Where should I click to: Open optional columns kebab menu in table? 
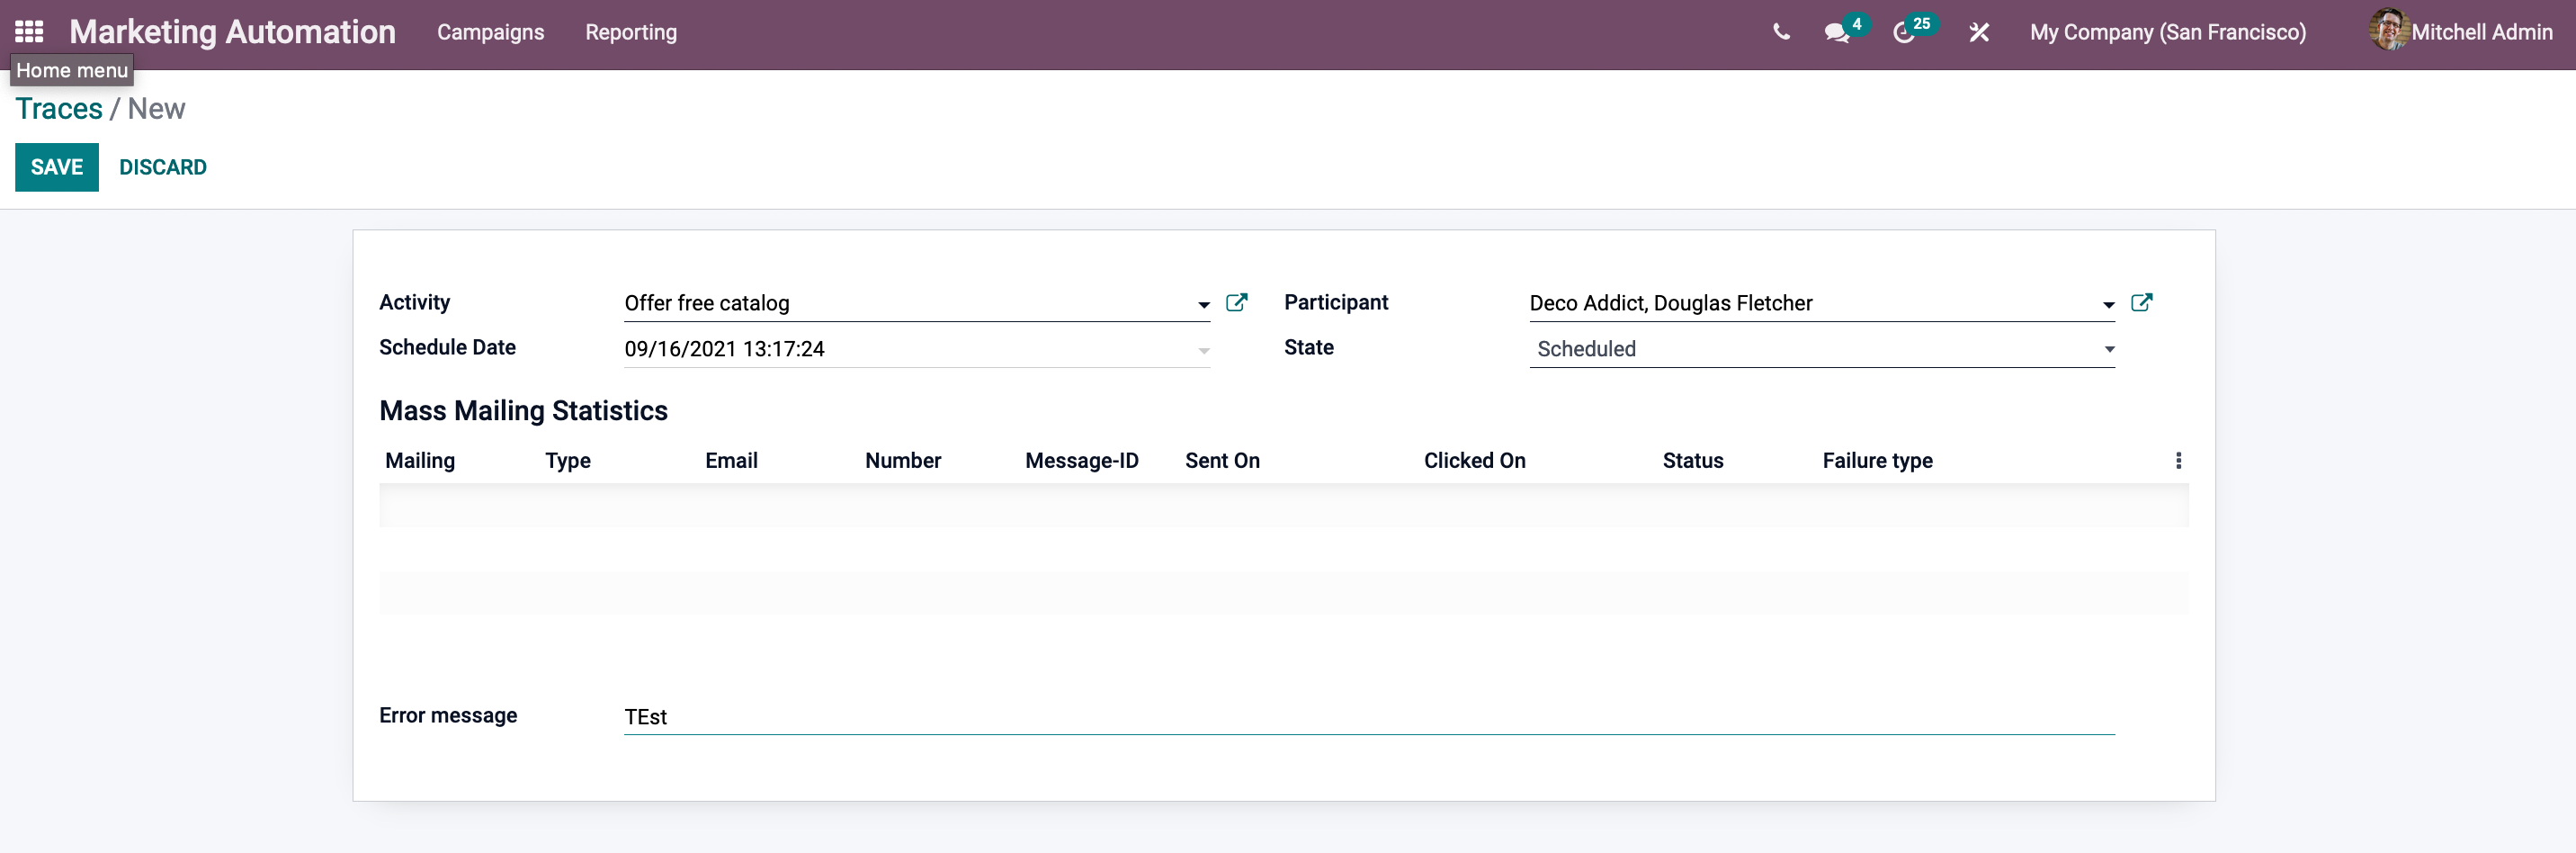tap(2178, 460)
